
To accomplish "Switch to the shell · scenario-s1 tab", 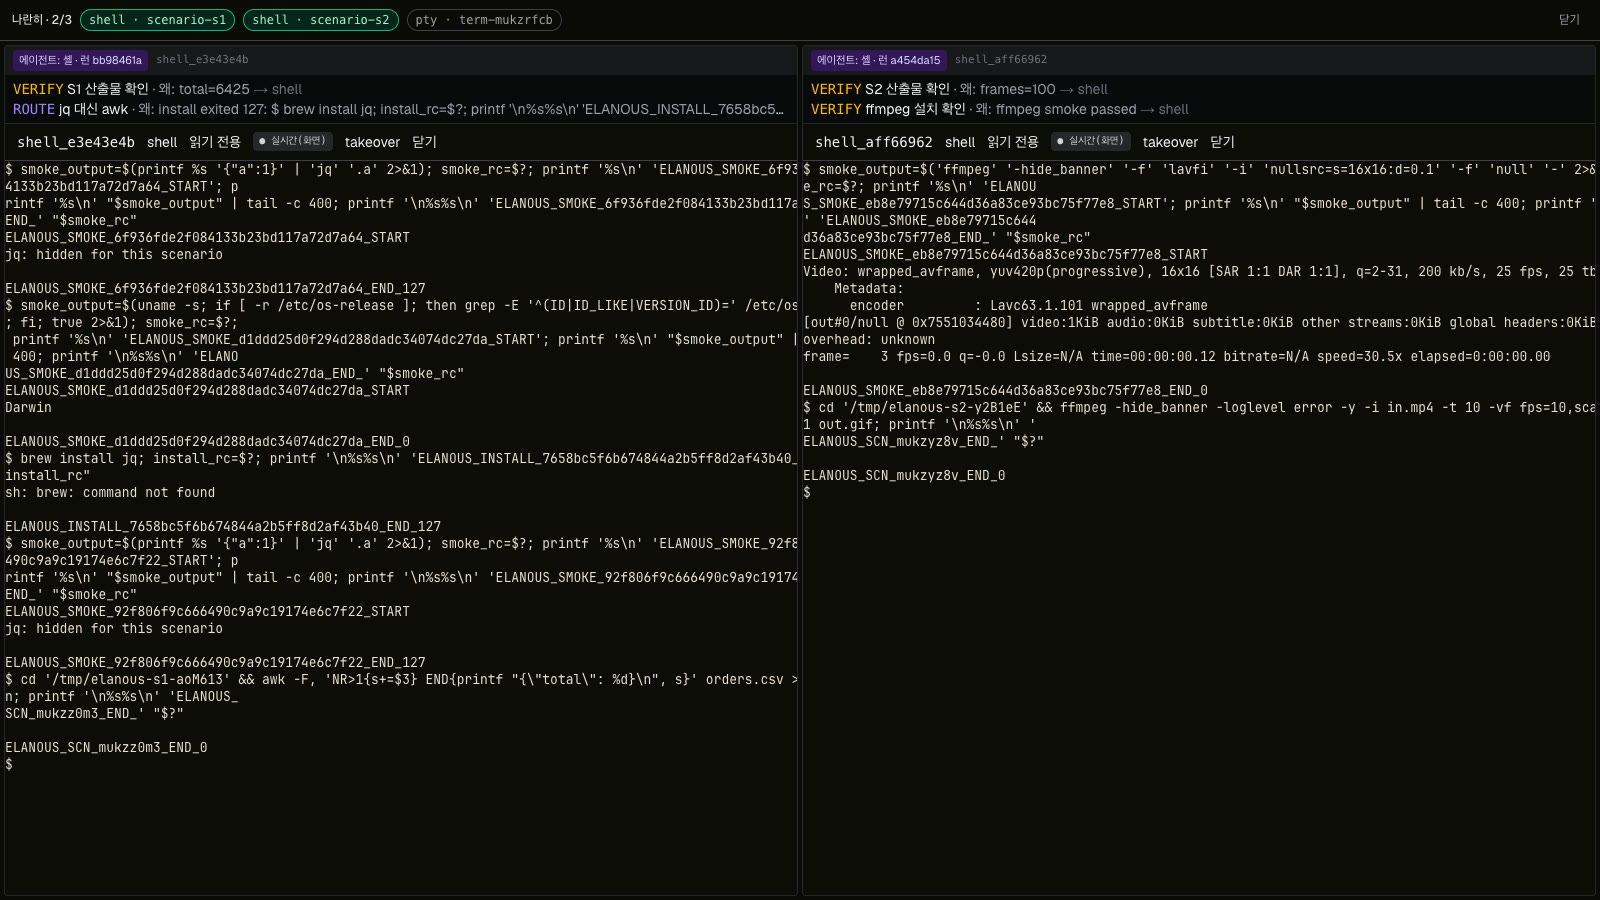I will tap(157, 20).
